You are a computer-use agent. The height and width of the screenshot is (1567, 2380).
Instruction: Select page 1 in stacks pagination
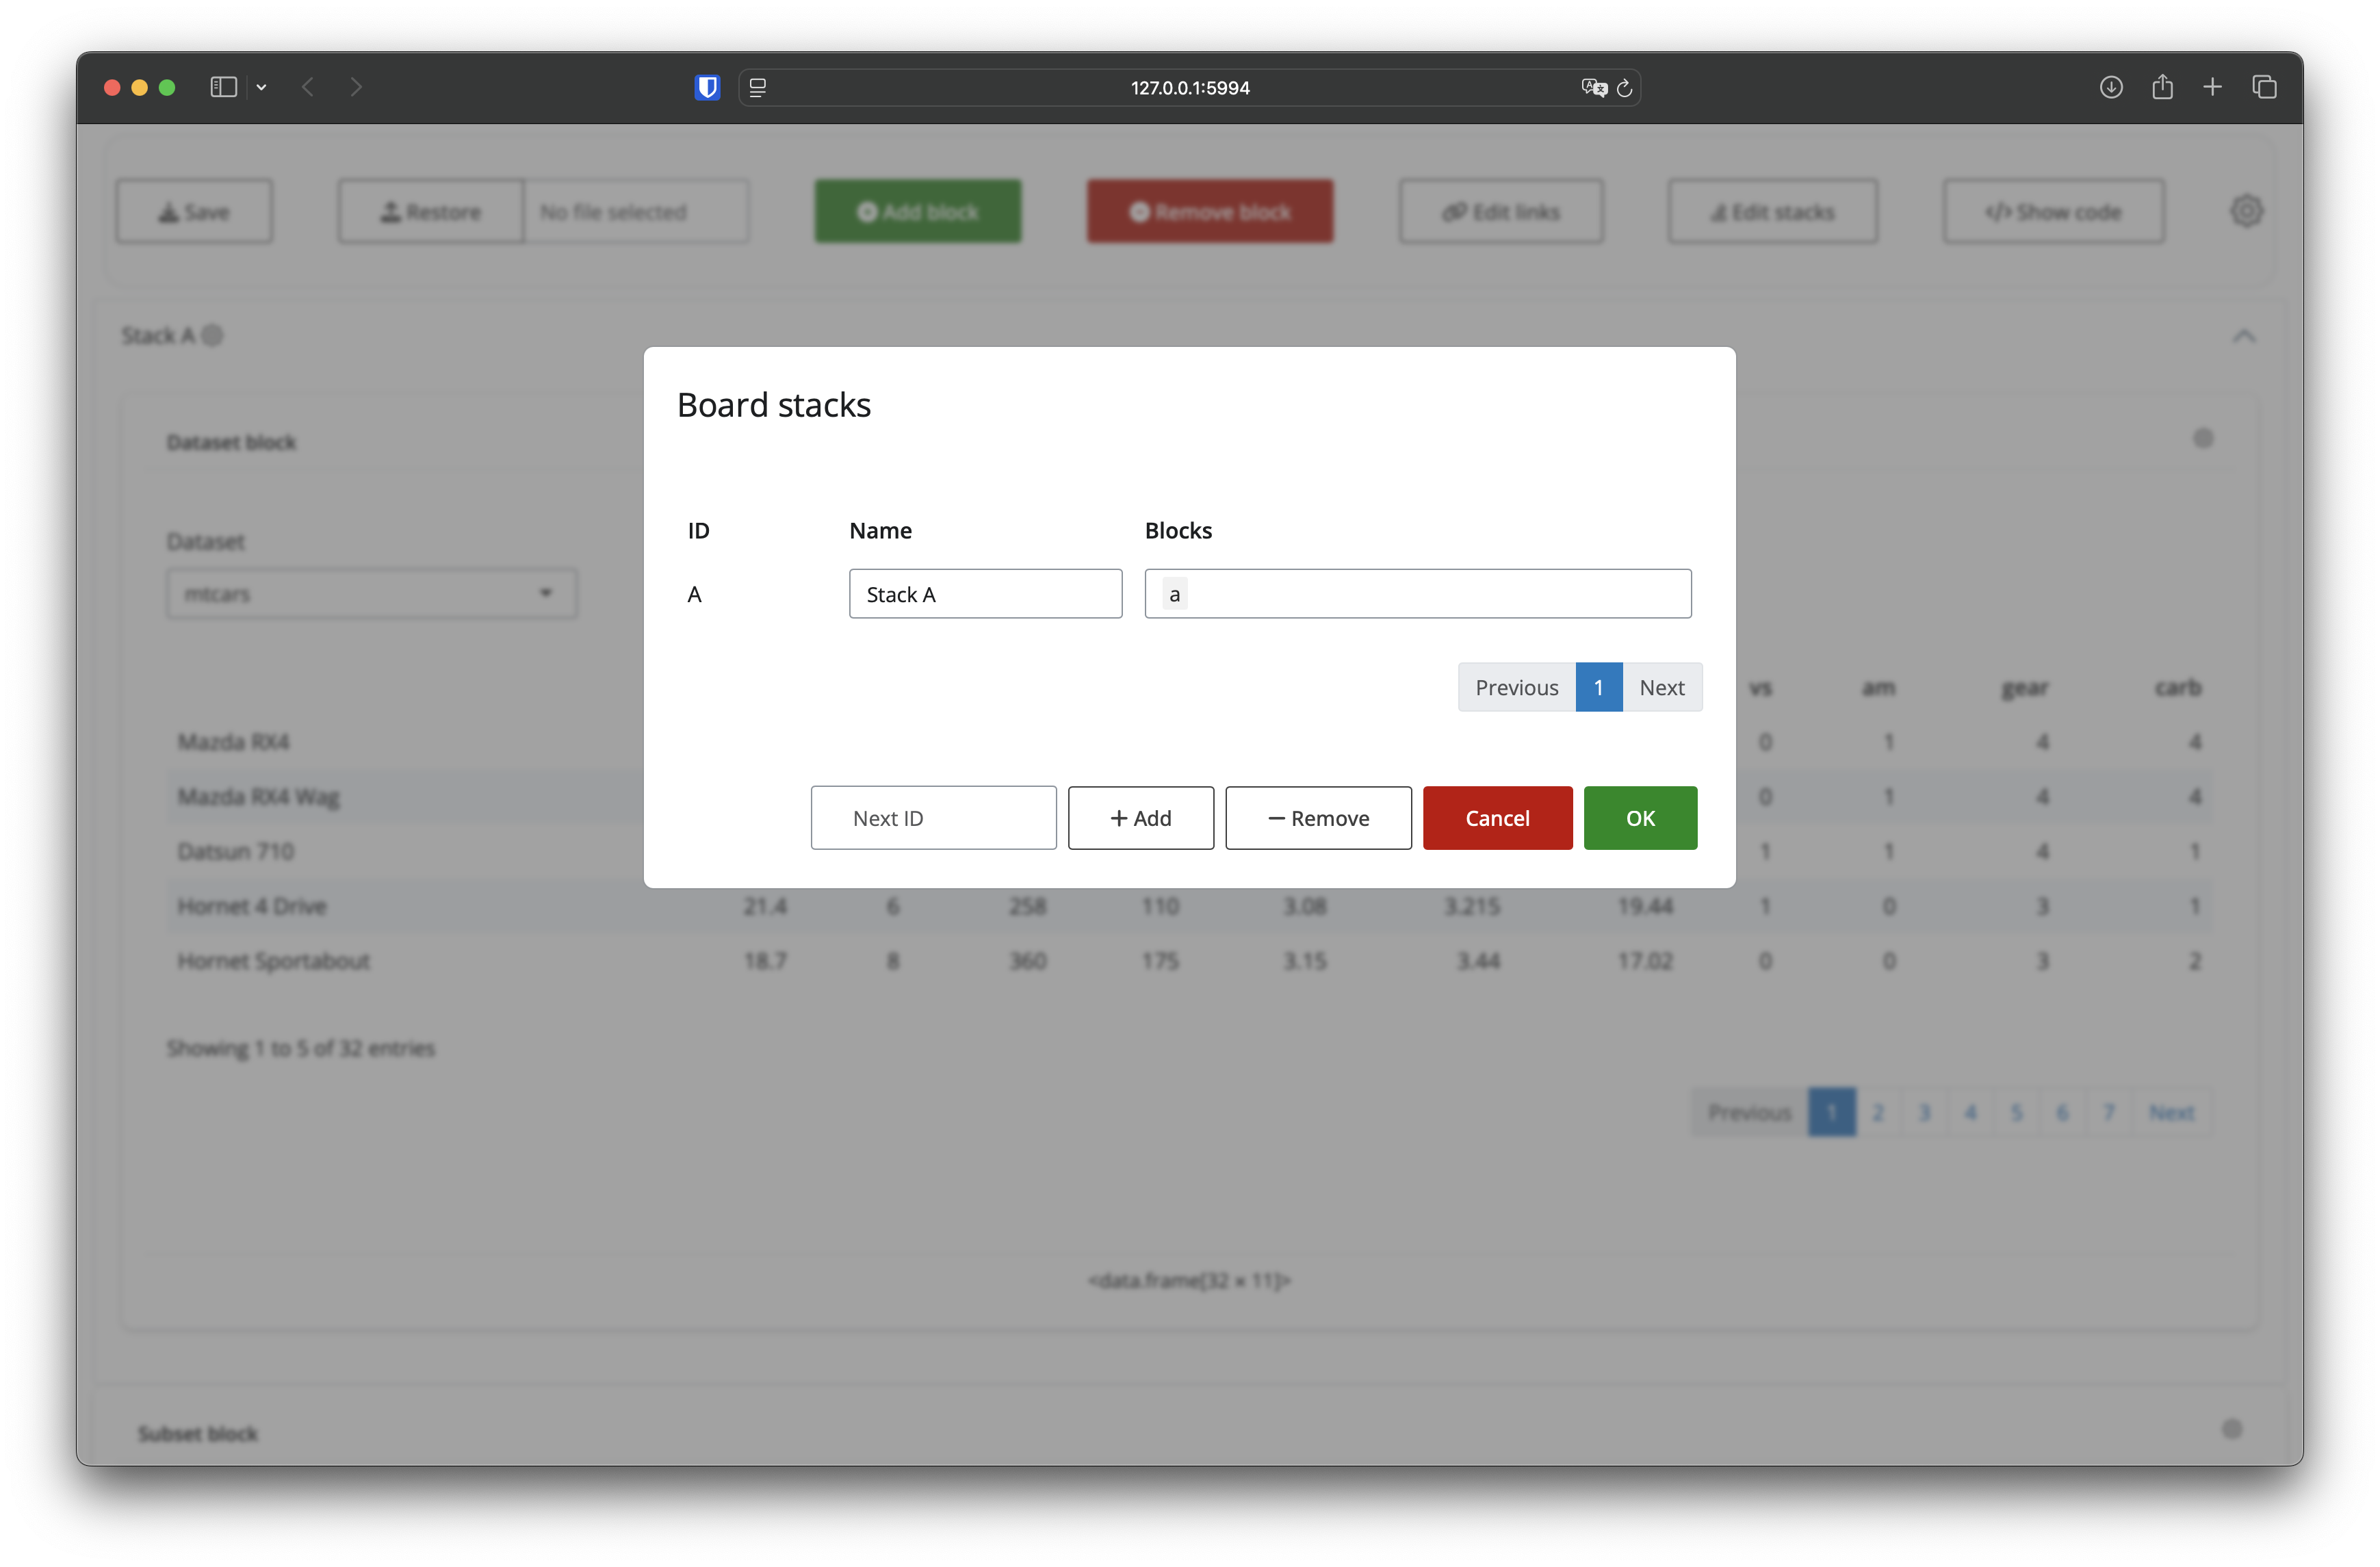point(1598,688)
